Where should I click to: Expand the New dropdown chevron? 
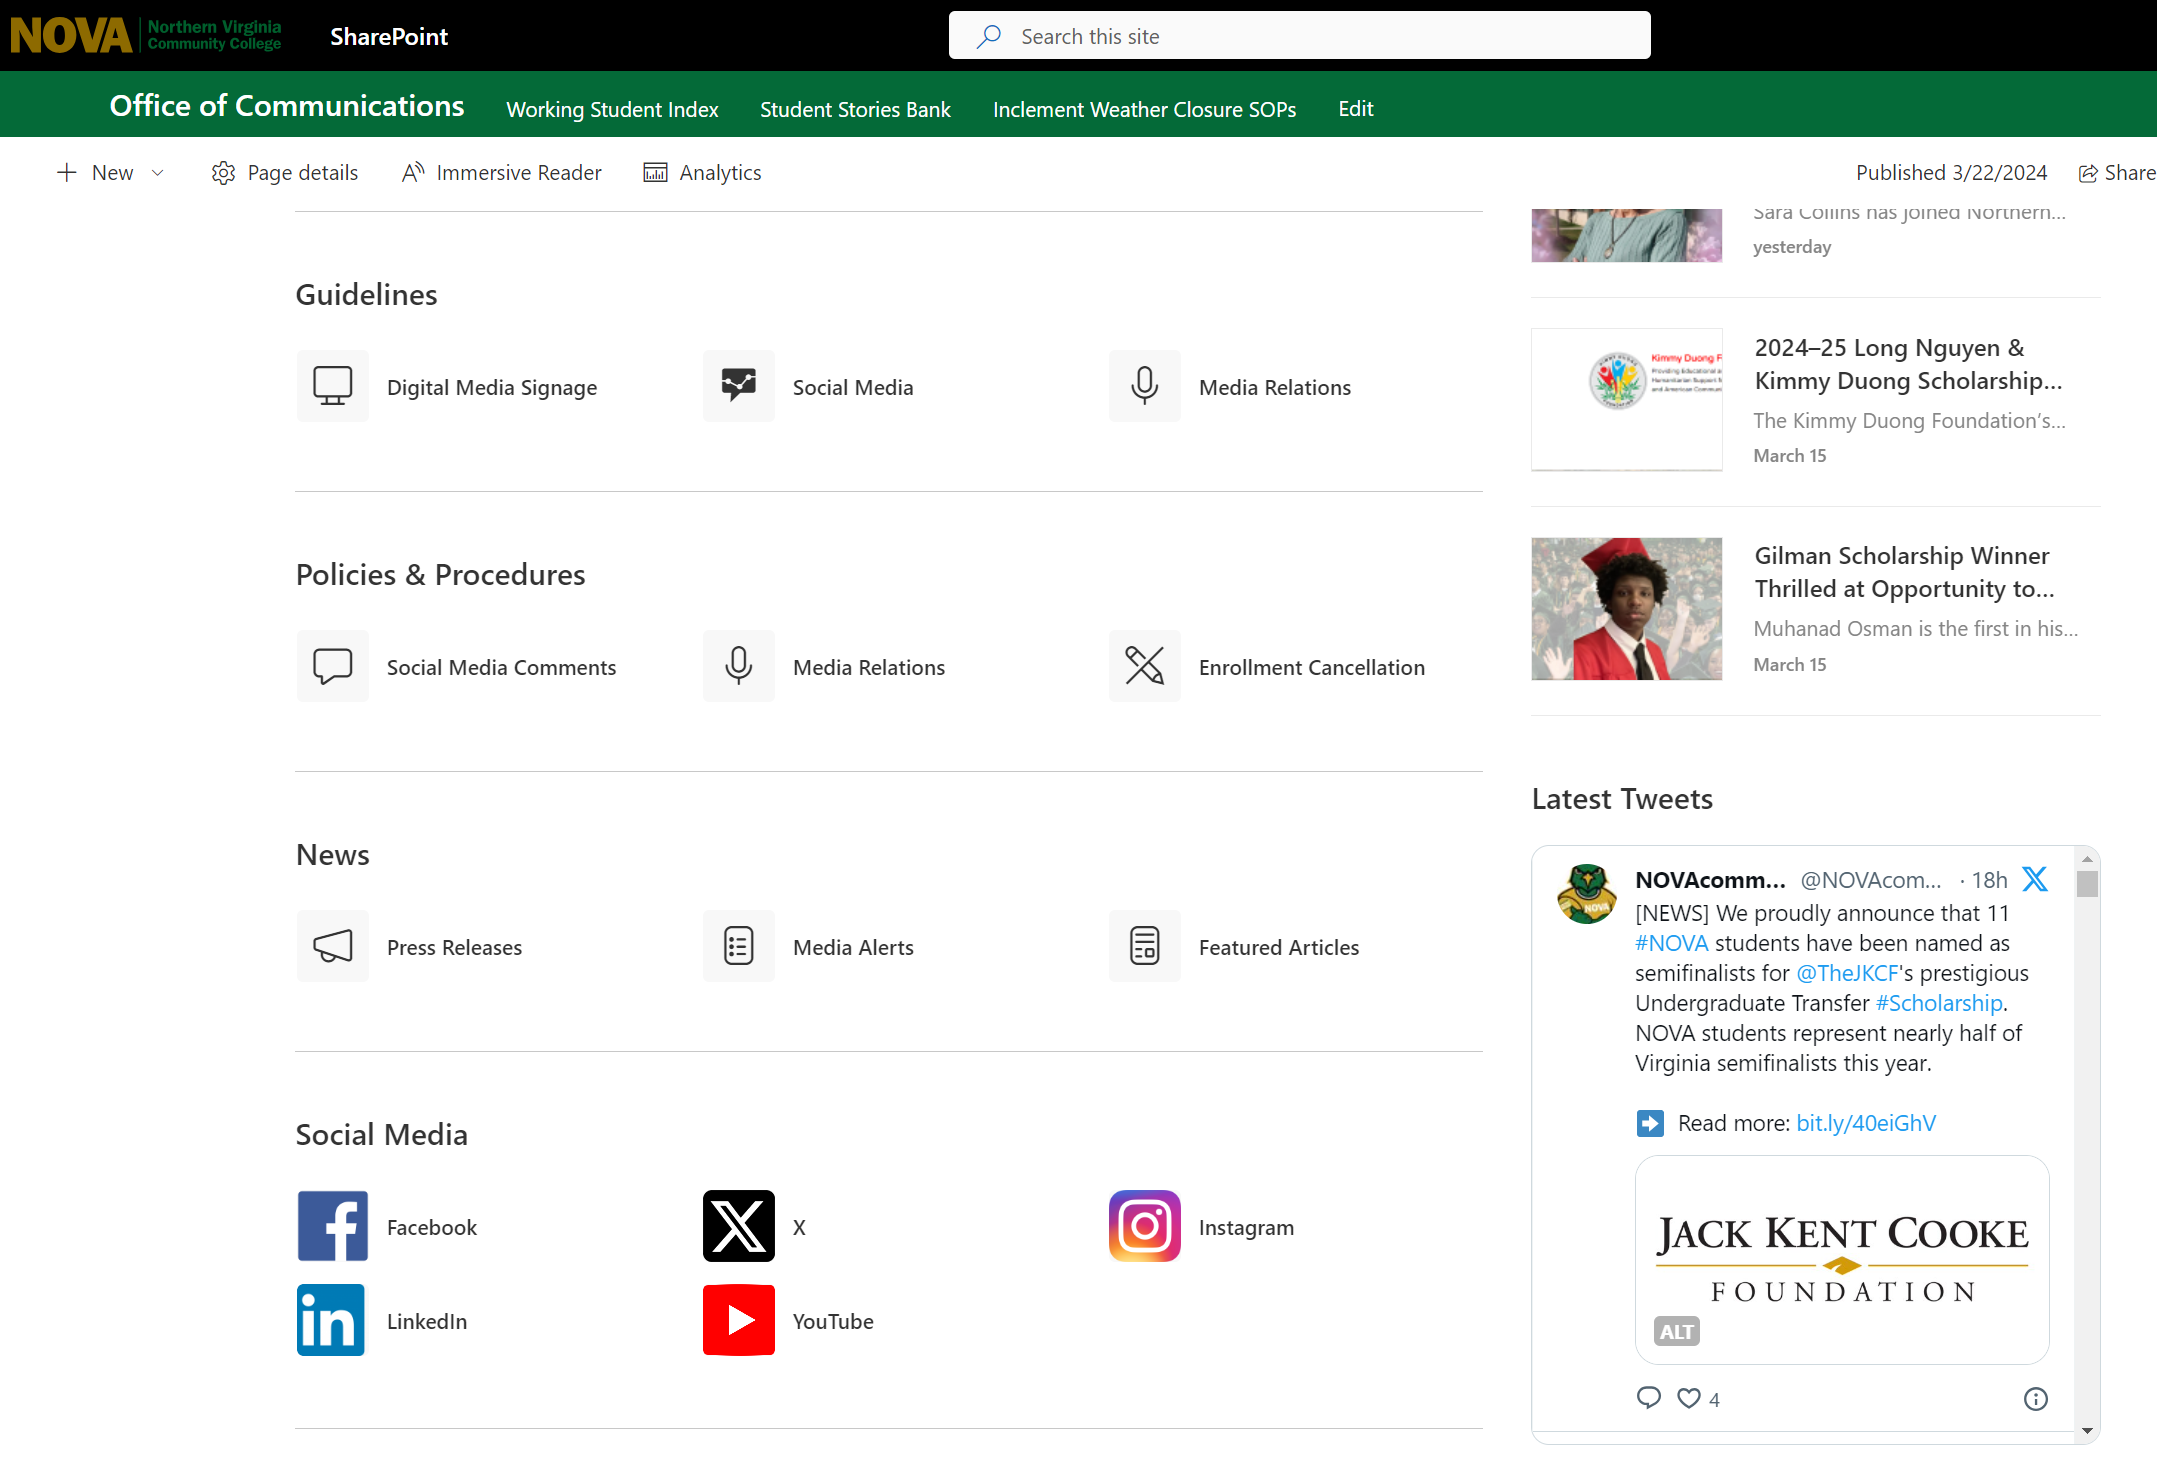click(158, 173)
